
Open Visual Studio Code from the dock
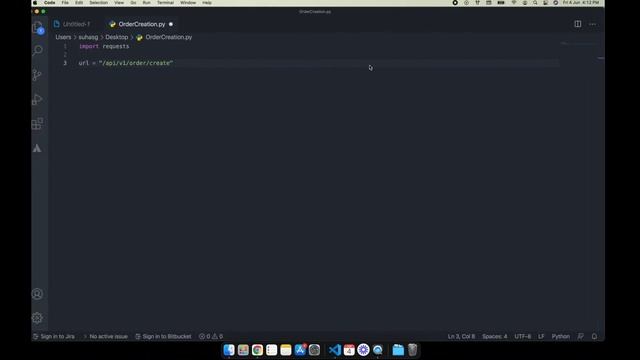335,350
